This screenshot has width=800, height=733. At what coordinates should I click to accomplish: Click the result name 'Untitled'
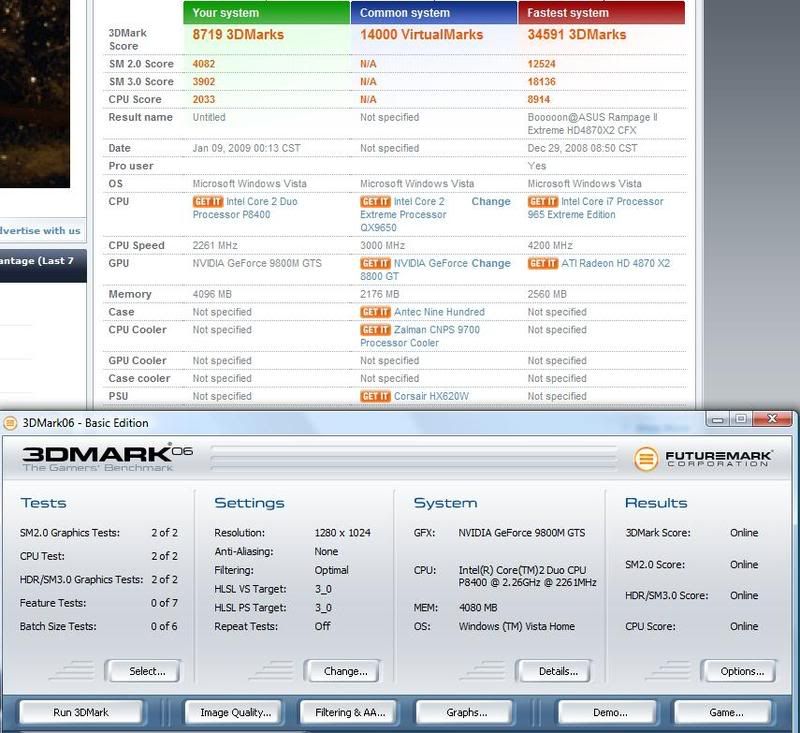(209, 117)
